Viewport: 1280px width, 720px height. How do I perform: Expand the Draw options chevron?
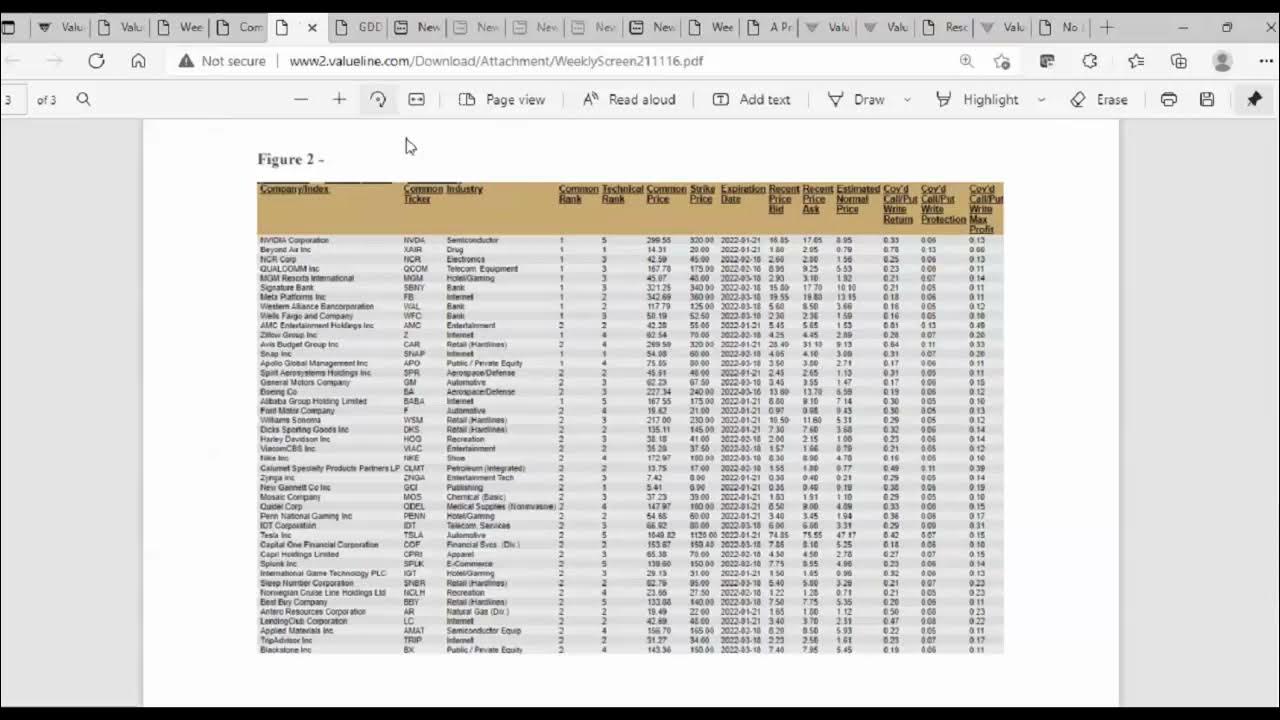coord(907,99)
